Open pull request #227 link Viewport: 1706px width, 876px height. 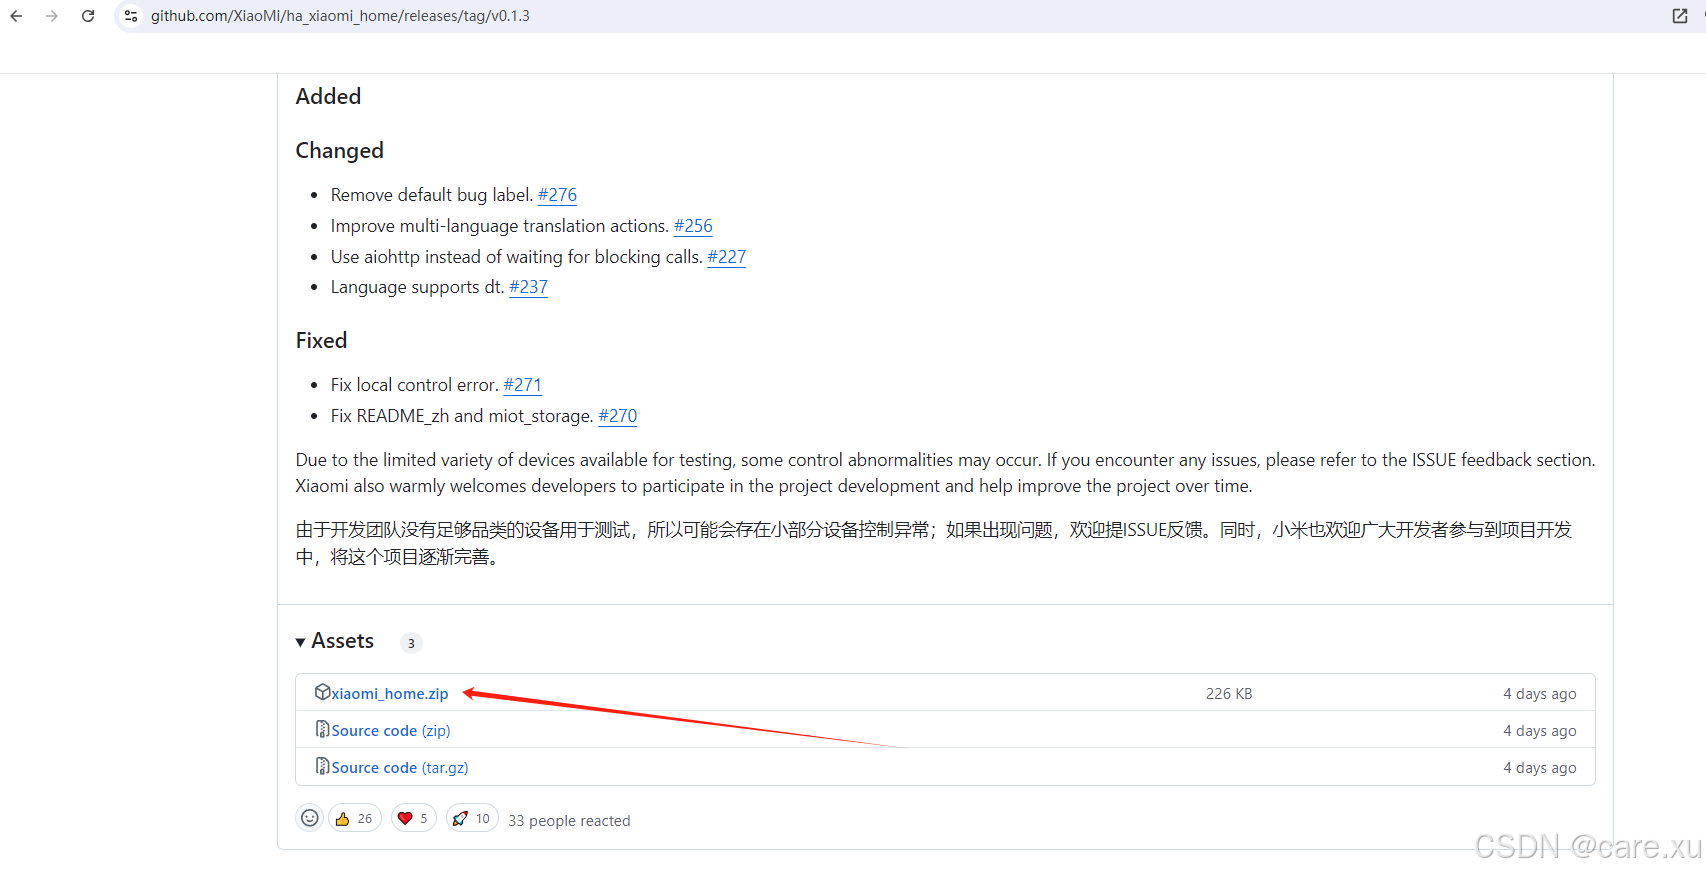727,257
